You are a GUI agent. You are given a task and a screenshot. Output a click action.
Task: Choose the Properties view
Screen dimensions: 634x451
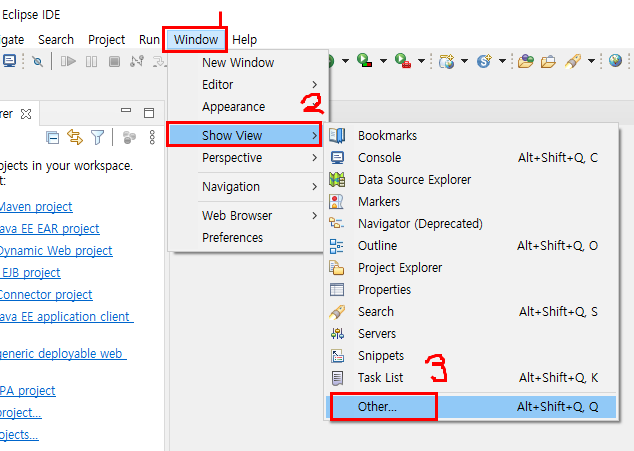point(471,290)
